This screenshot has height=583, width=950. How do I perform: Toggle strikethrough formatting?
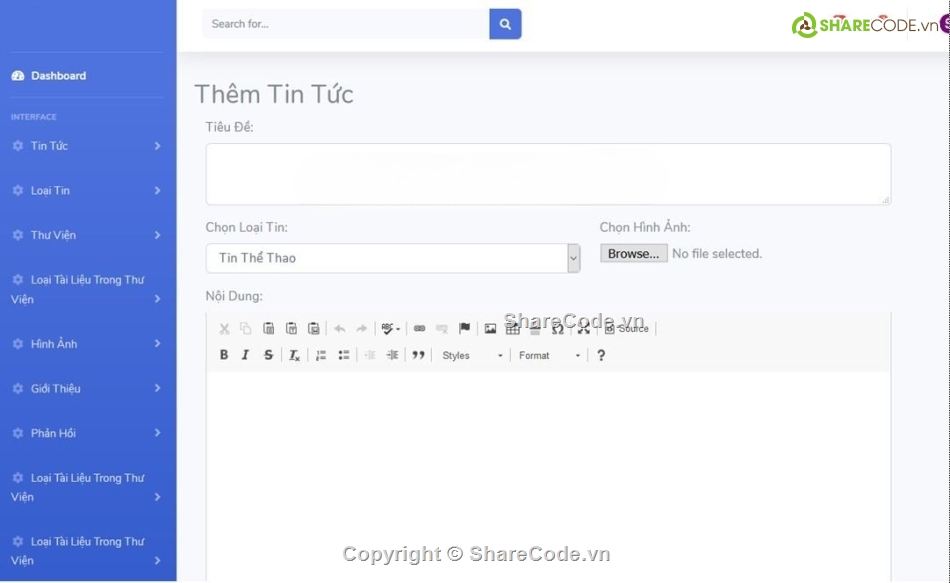(x=268, y=355)
